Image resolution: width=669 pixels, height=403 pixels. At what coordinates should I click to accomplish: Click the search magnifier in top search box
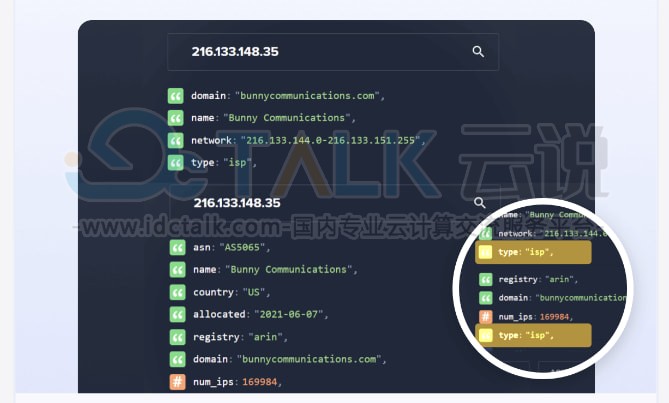point(478,52)
